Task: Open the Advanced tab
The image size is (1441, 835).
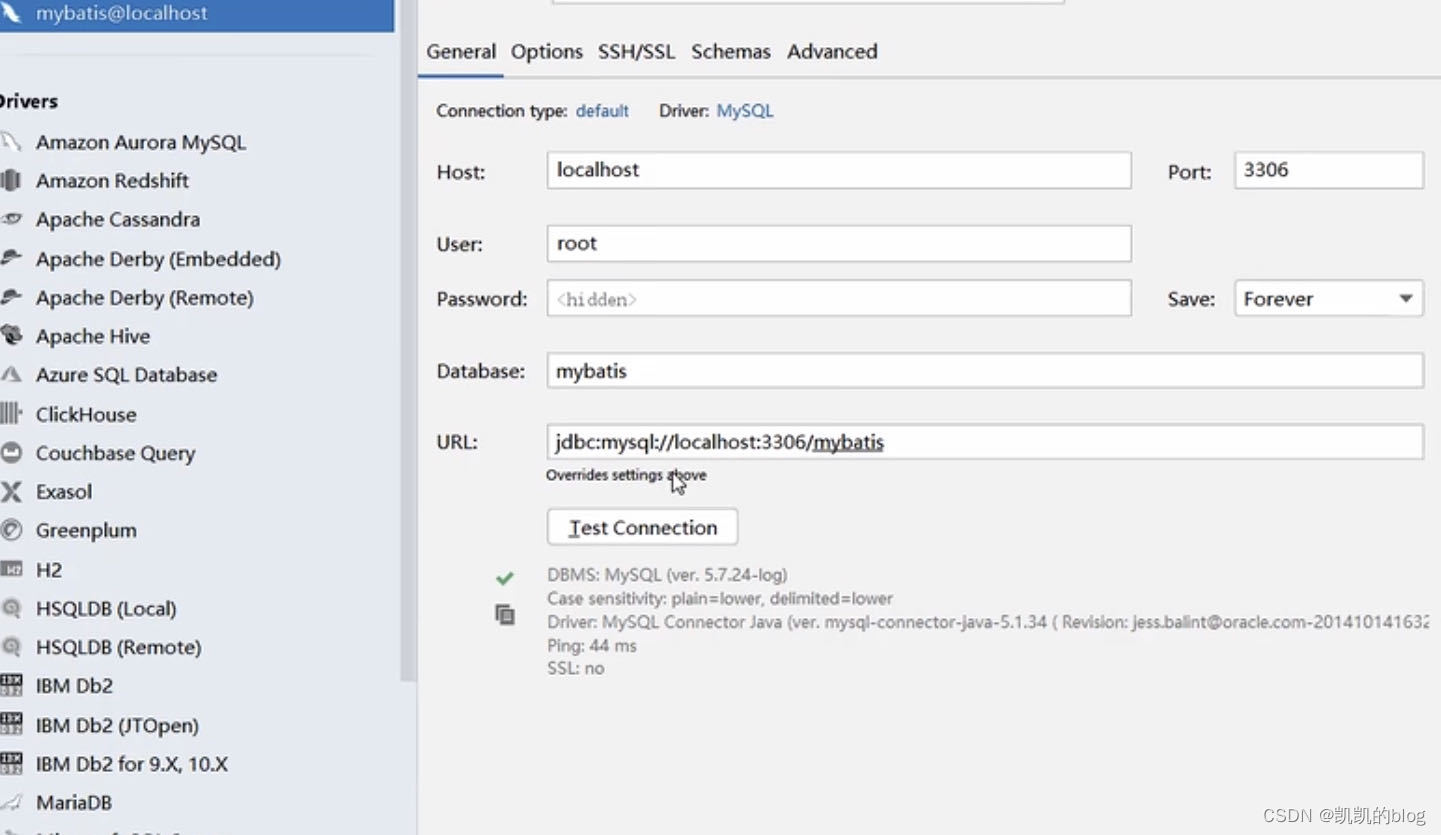Action: pyautogui.click(x=831, y=51)
